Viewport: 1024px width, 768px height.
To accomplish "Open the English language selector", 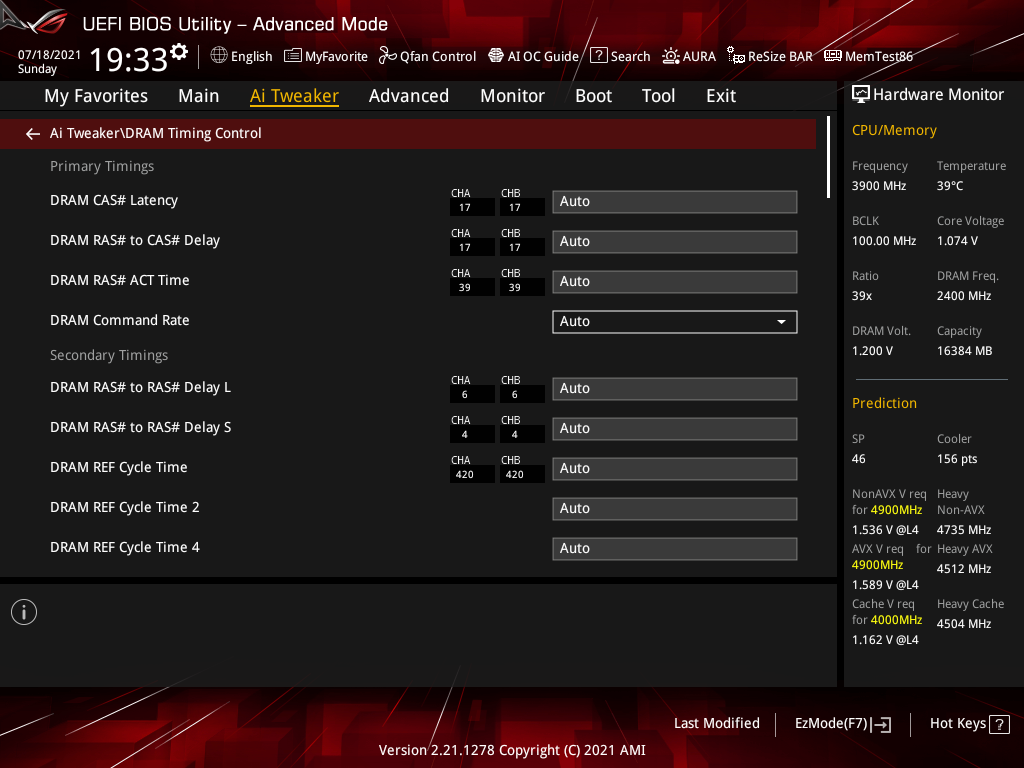I will (241, 56).
